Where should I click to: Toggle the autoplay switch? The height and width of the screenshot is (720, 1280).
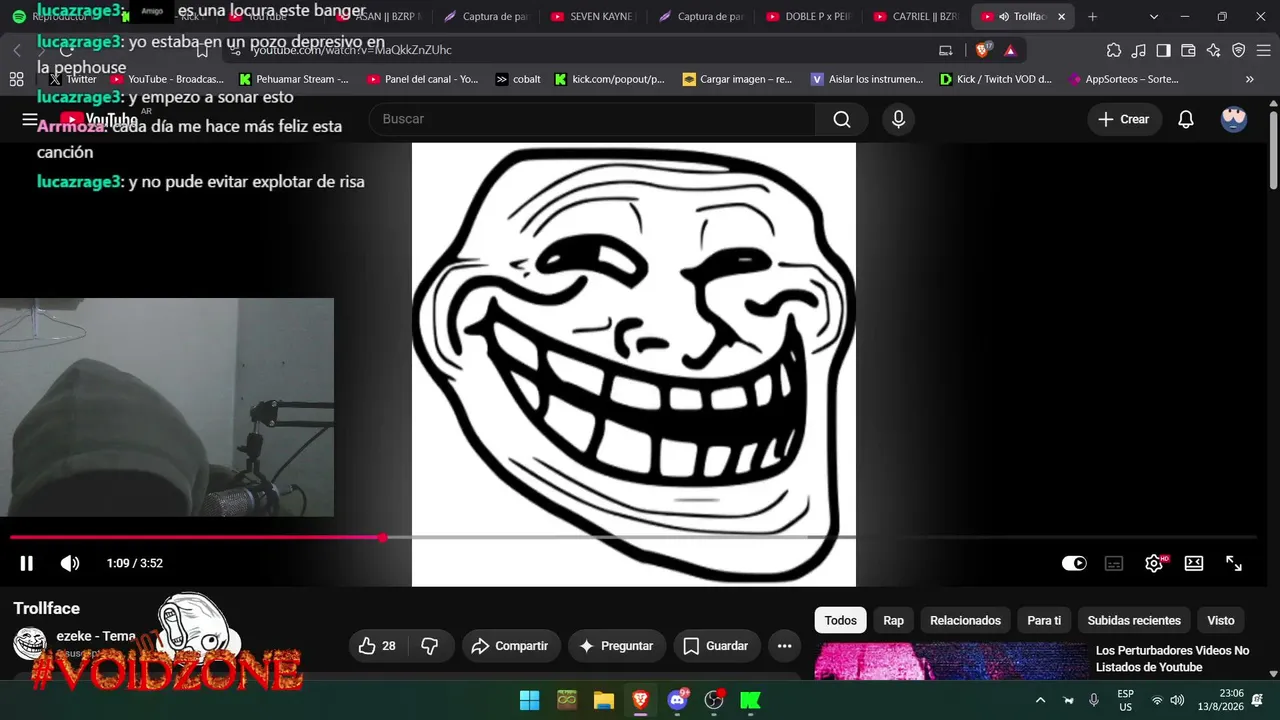(x=1074, y=563)
